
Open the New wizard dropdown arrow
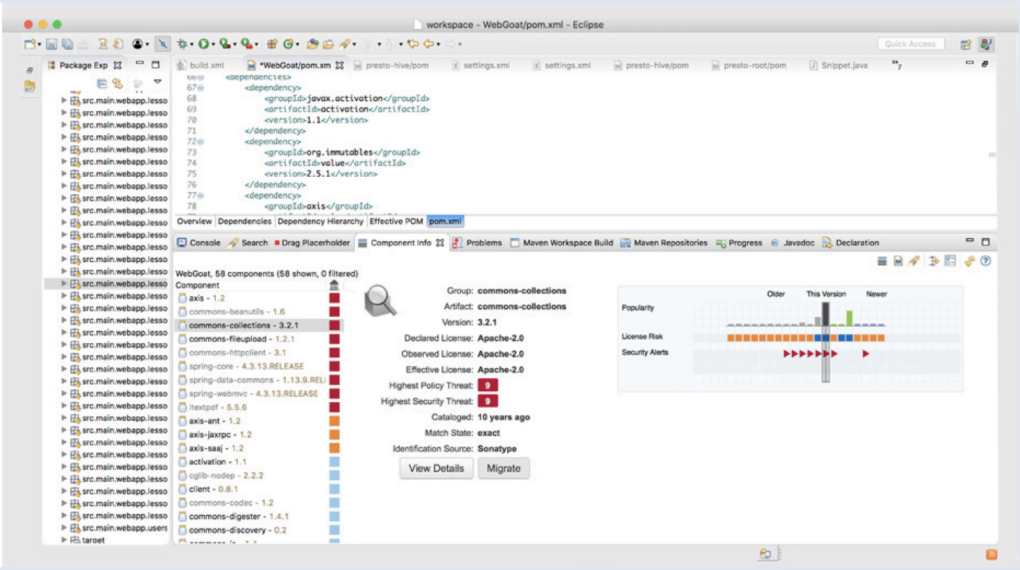click(x=39, y=45)
